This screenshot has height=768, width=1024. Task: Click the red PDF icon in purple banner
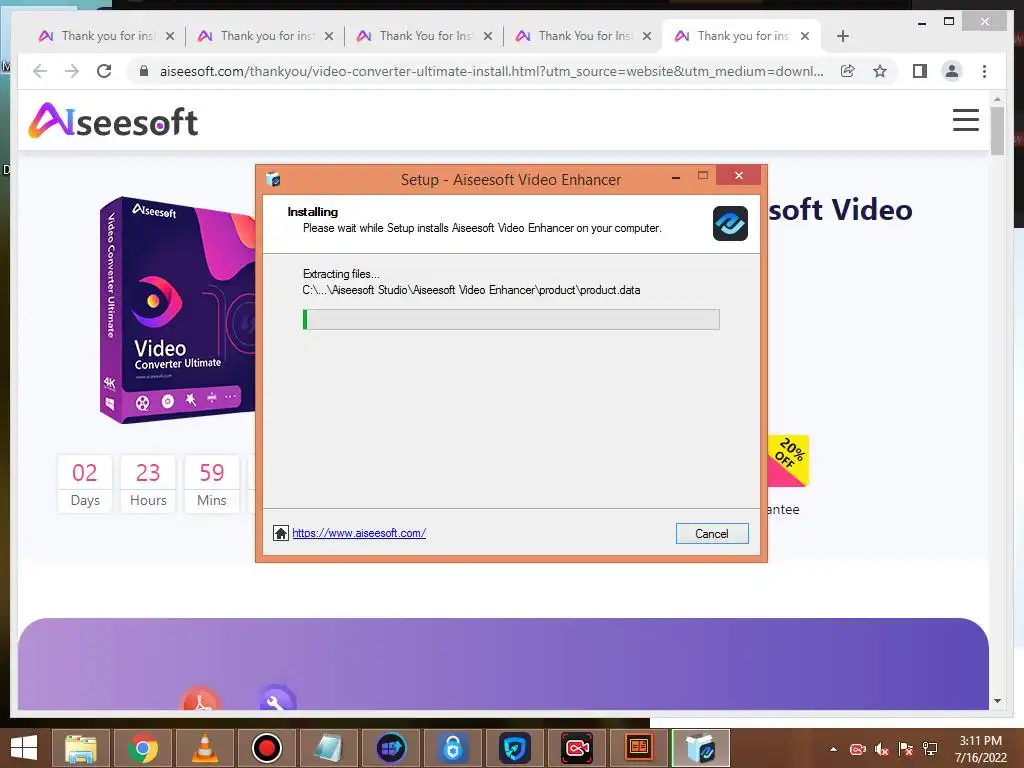(x=200, y=697)
